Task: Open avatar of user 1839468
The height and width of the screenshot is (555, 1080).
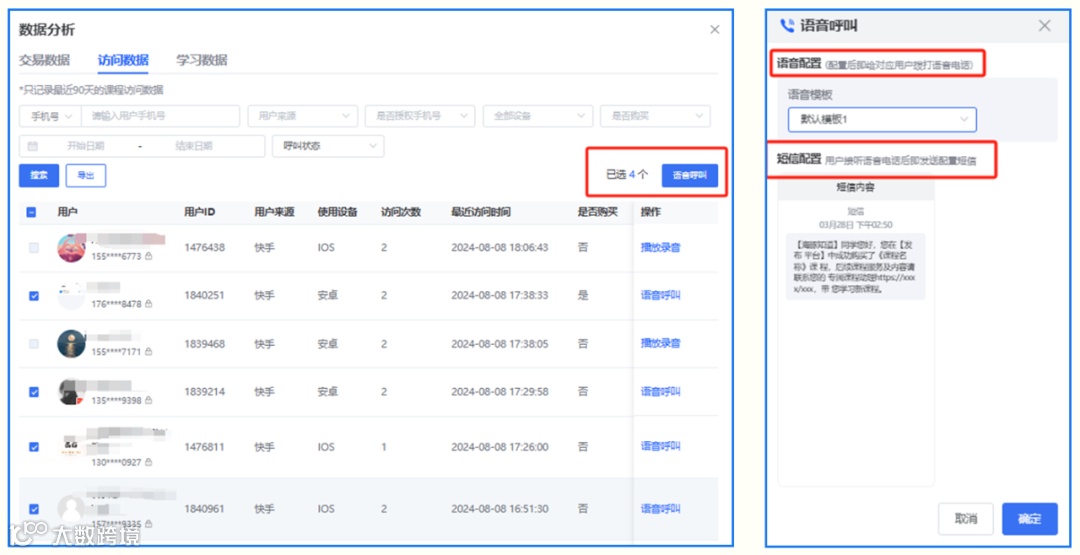Action: 71,344
